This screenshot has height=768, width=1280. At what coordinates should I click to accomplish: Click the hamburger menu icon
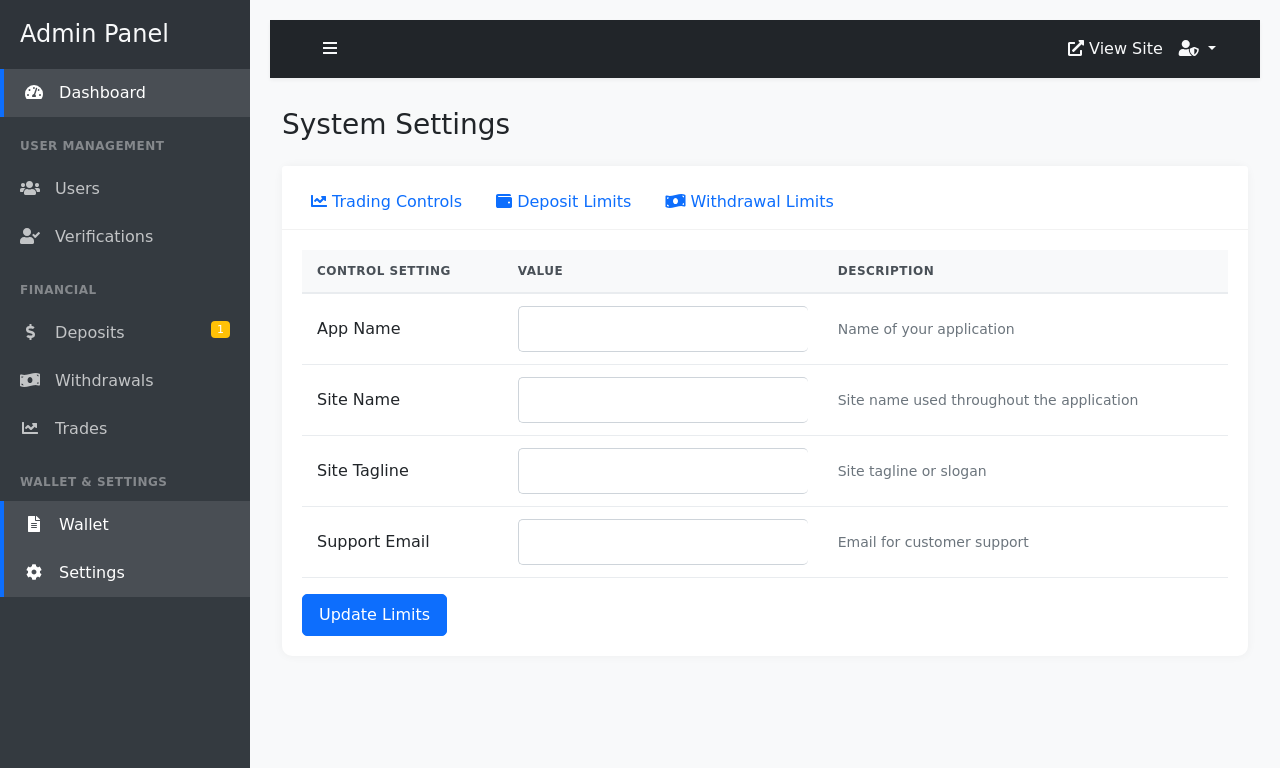point(330,48)
